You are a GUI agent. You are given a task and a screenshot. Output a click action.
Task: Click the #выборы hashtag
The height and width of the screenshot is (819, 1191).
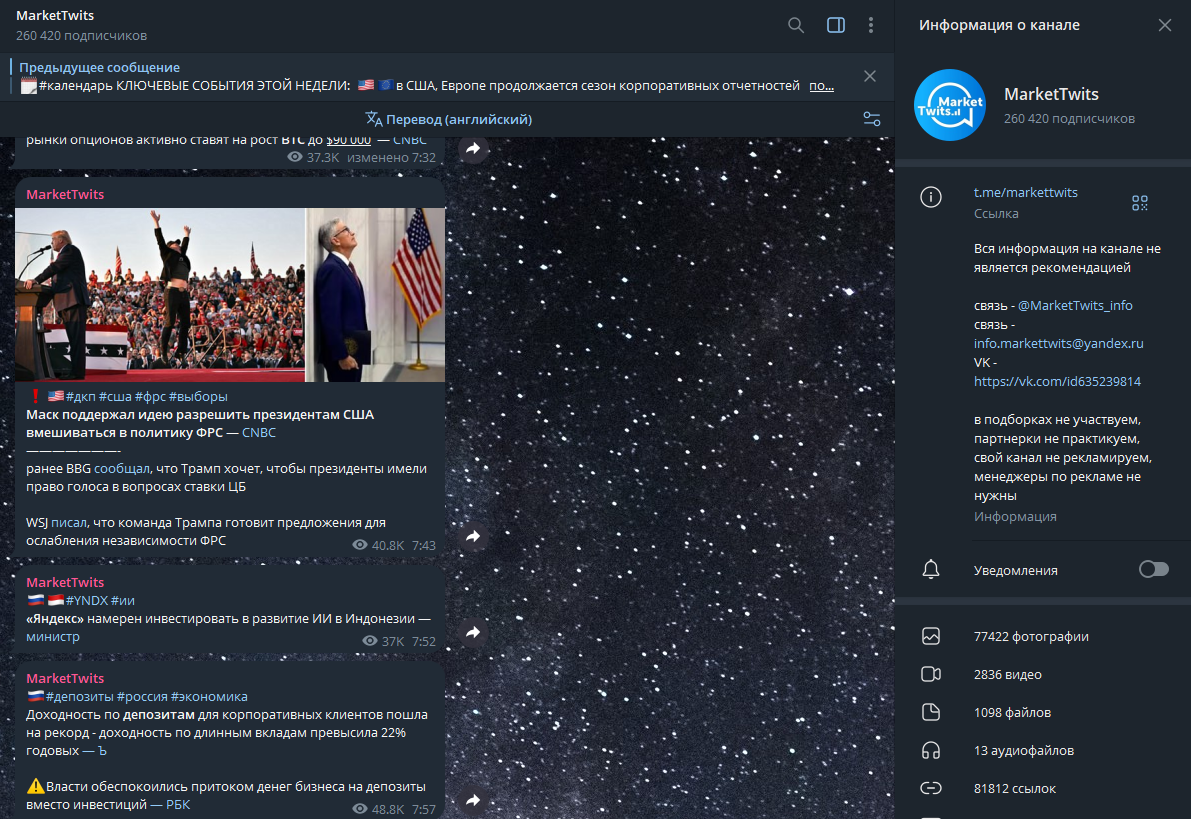[x=198, y=397]
